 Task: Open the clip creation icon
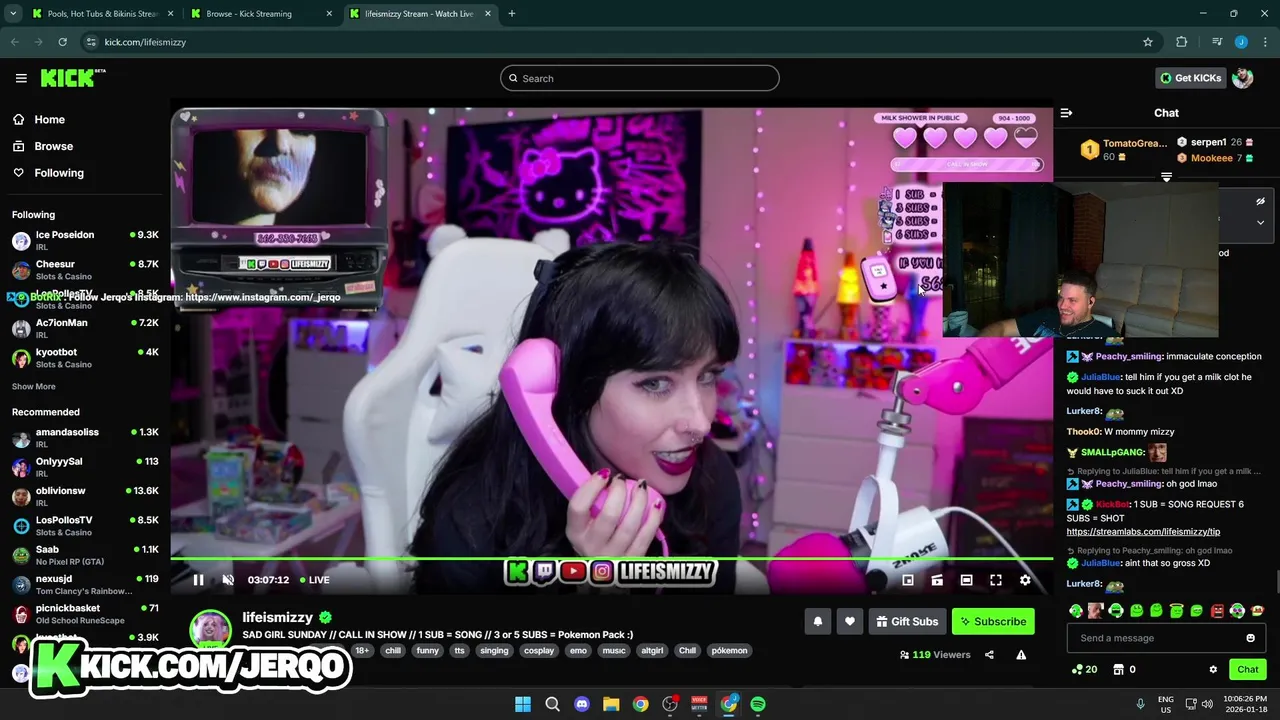[937, 580]
